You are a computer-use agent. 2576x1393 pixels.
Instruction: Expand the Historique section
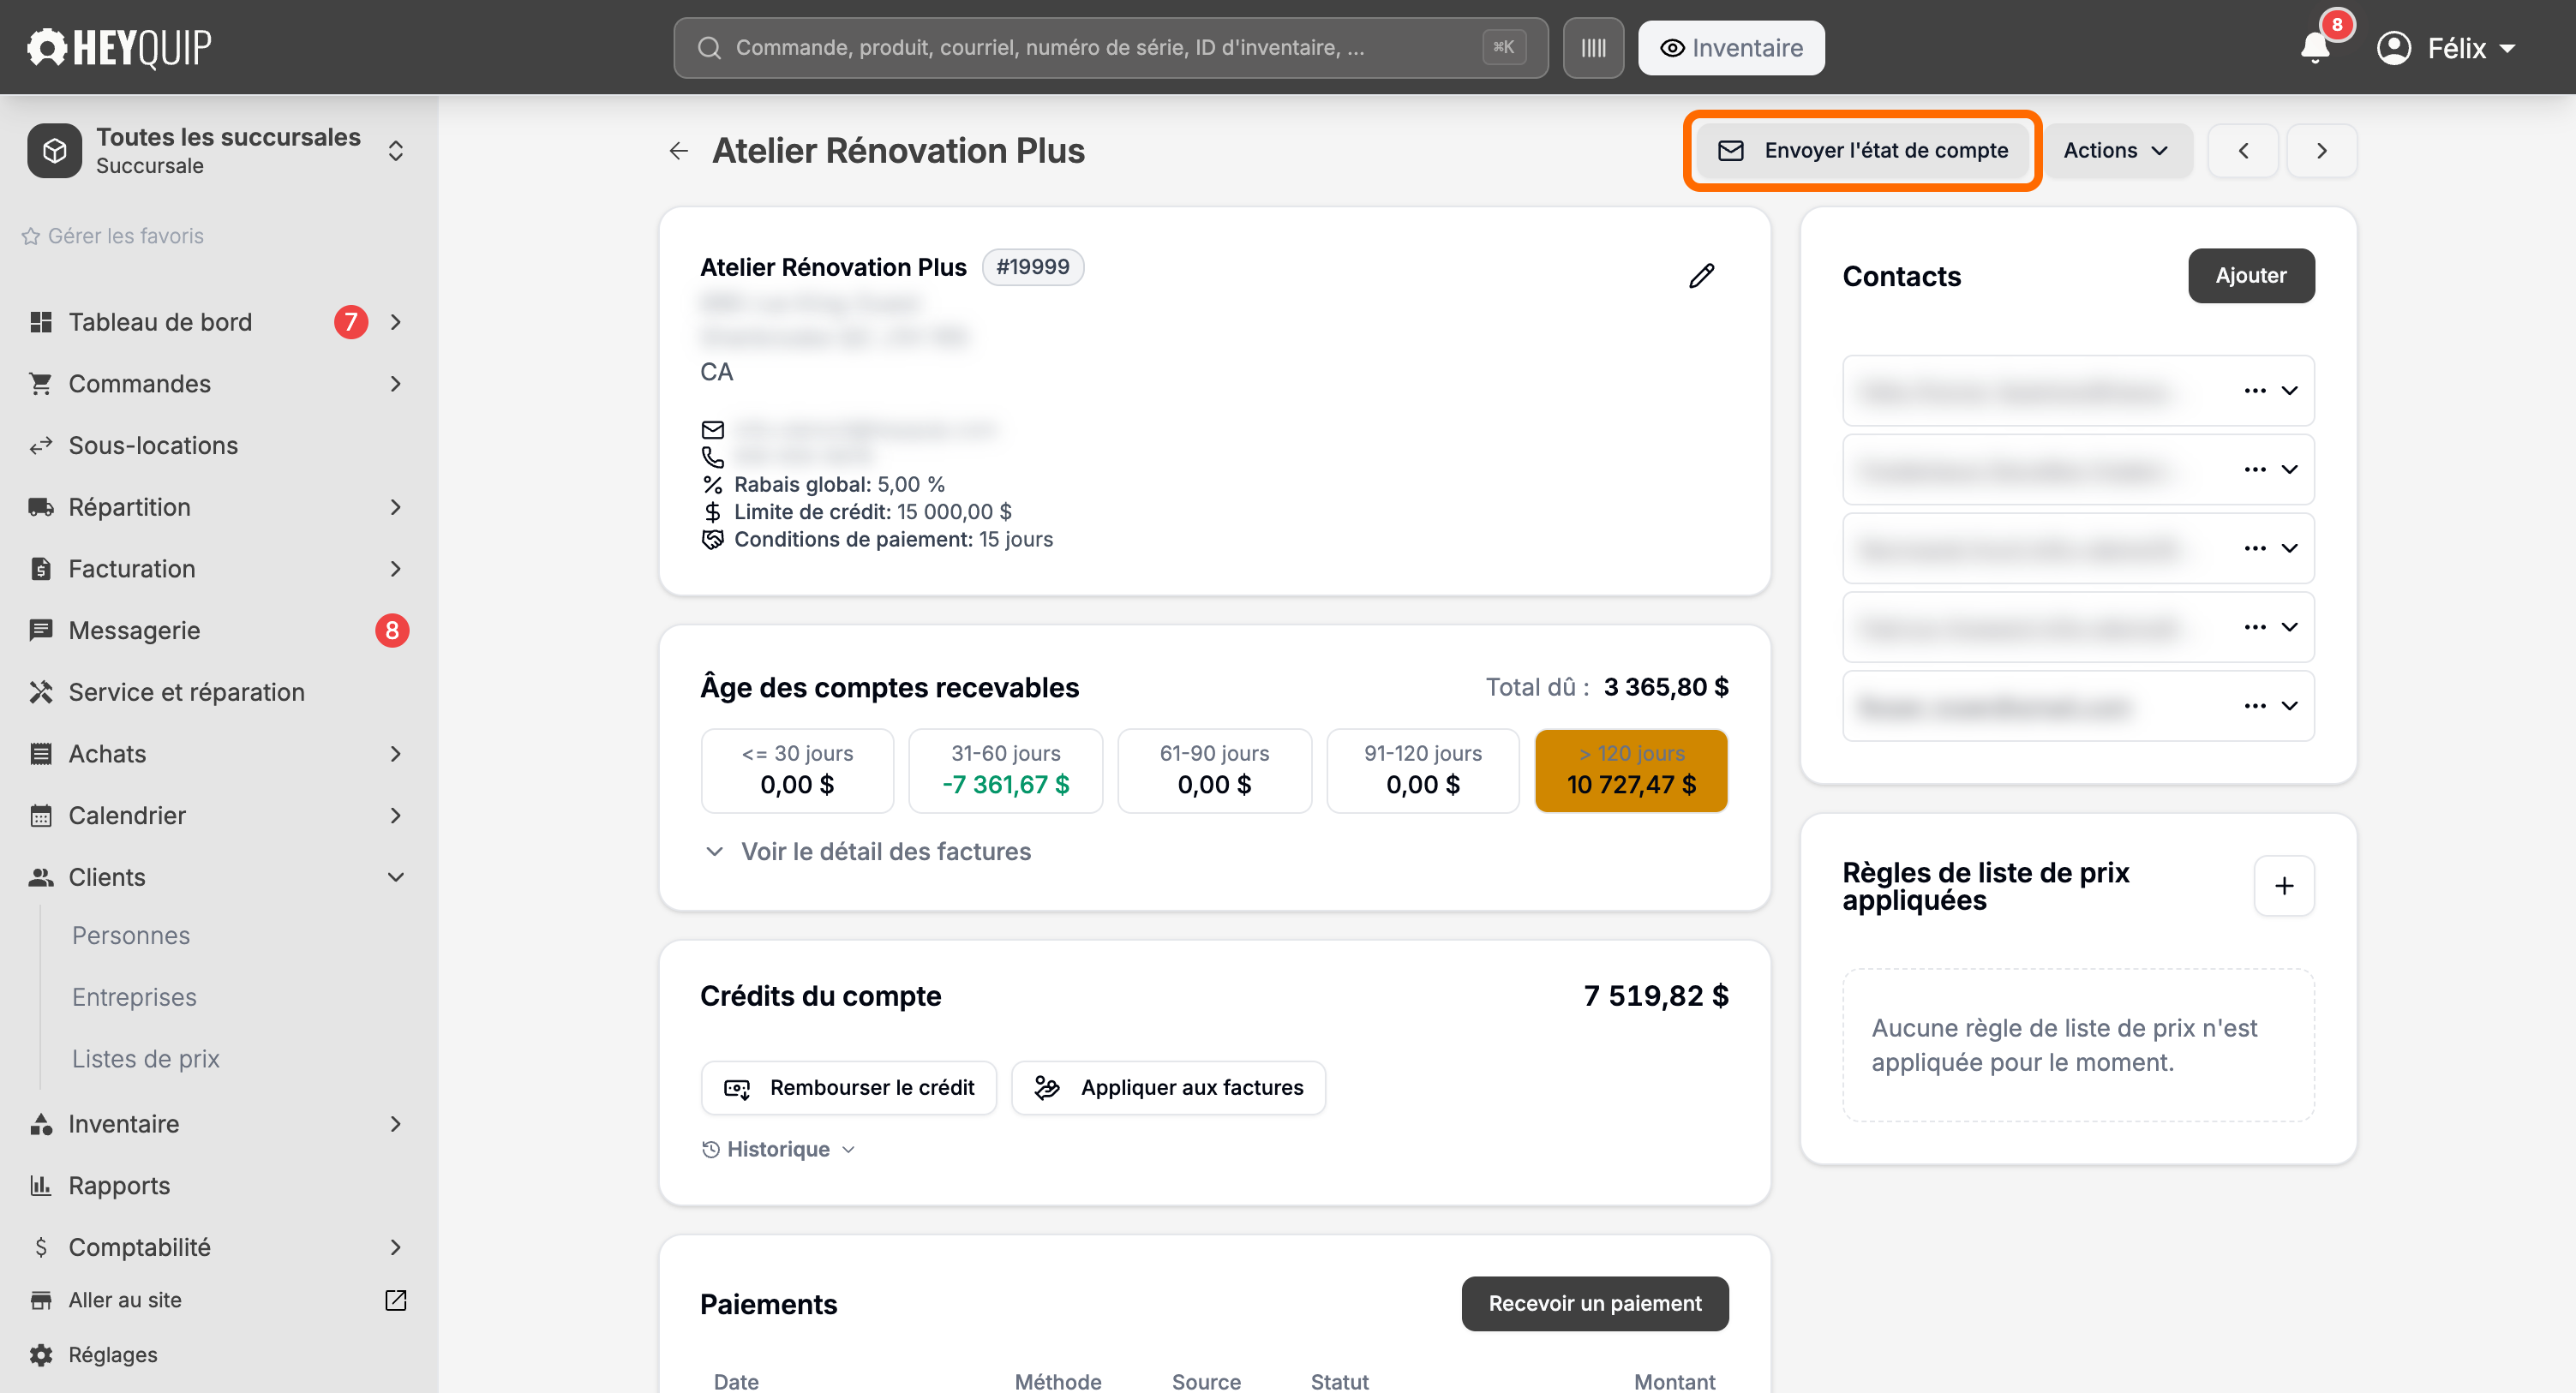[x=779, y=1150]
